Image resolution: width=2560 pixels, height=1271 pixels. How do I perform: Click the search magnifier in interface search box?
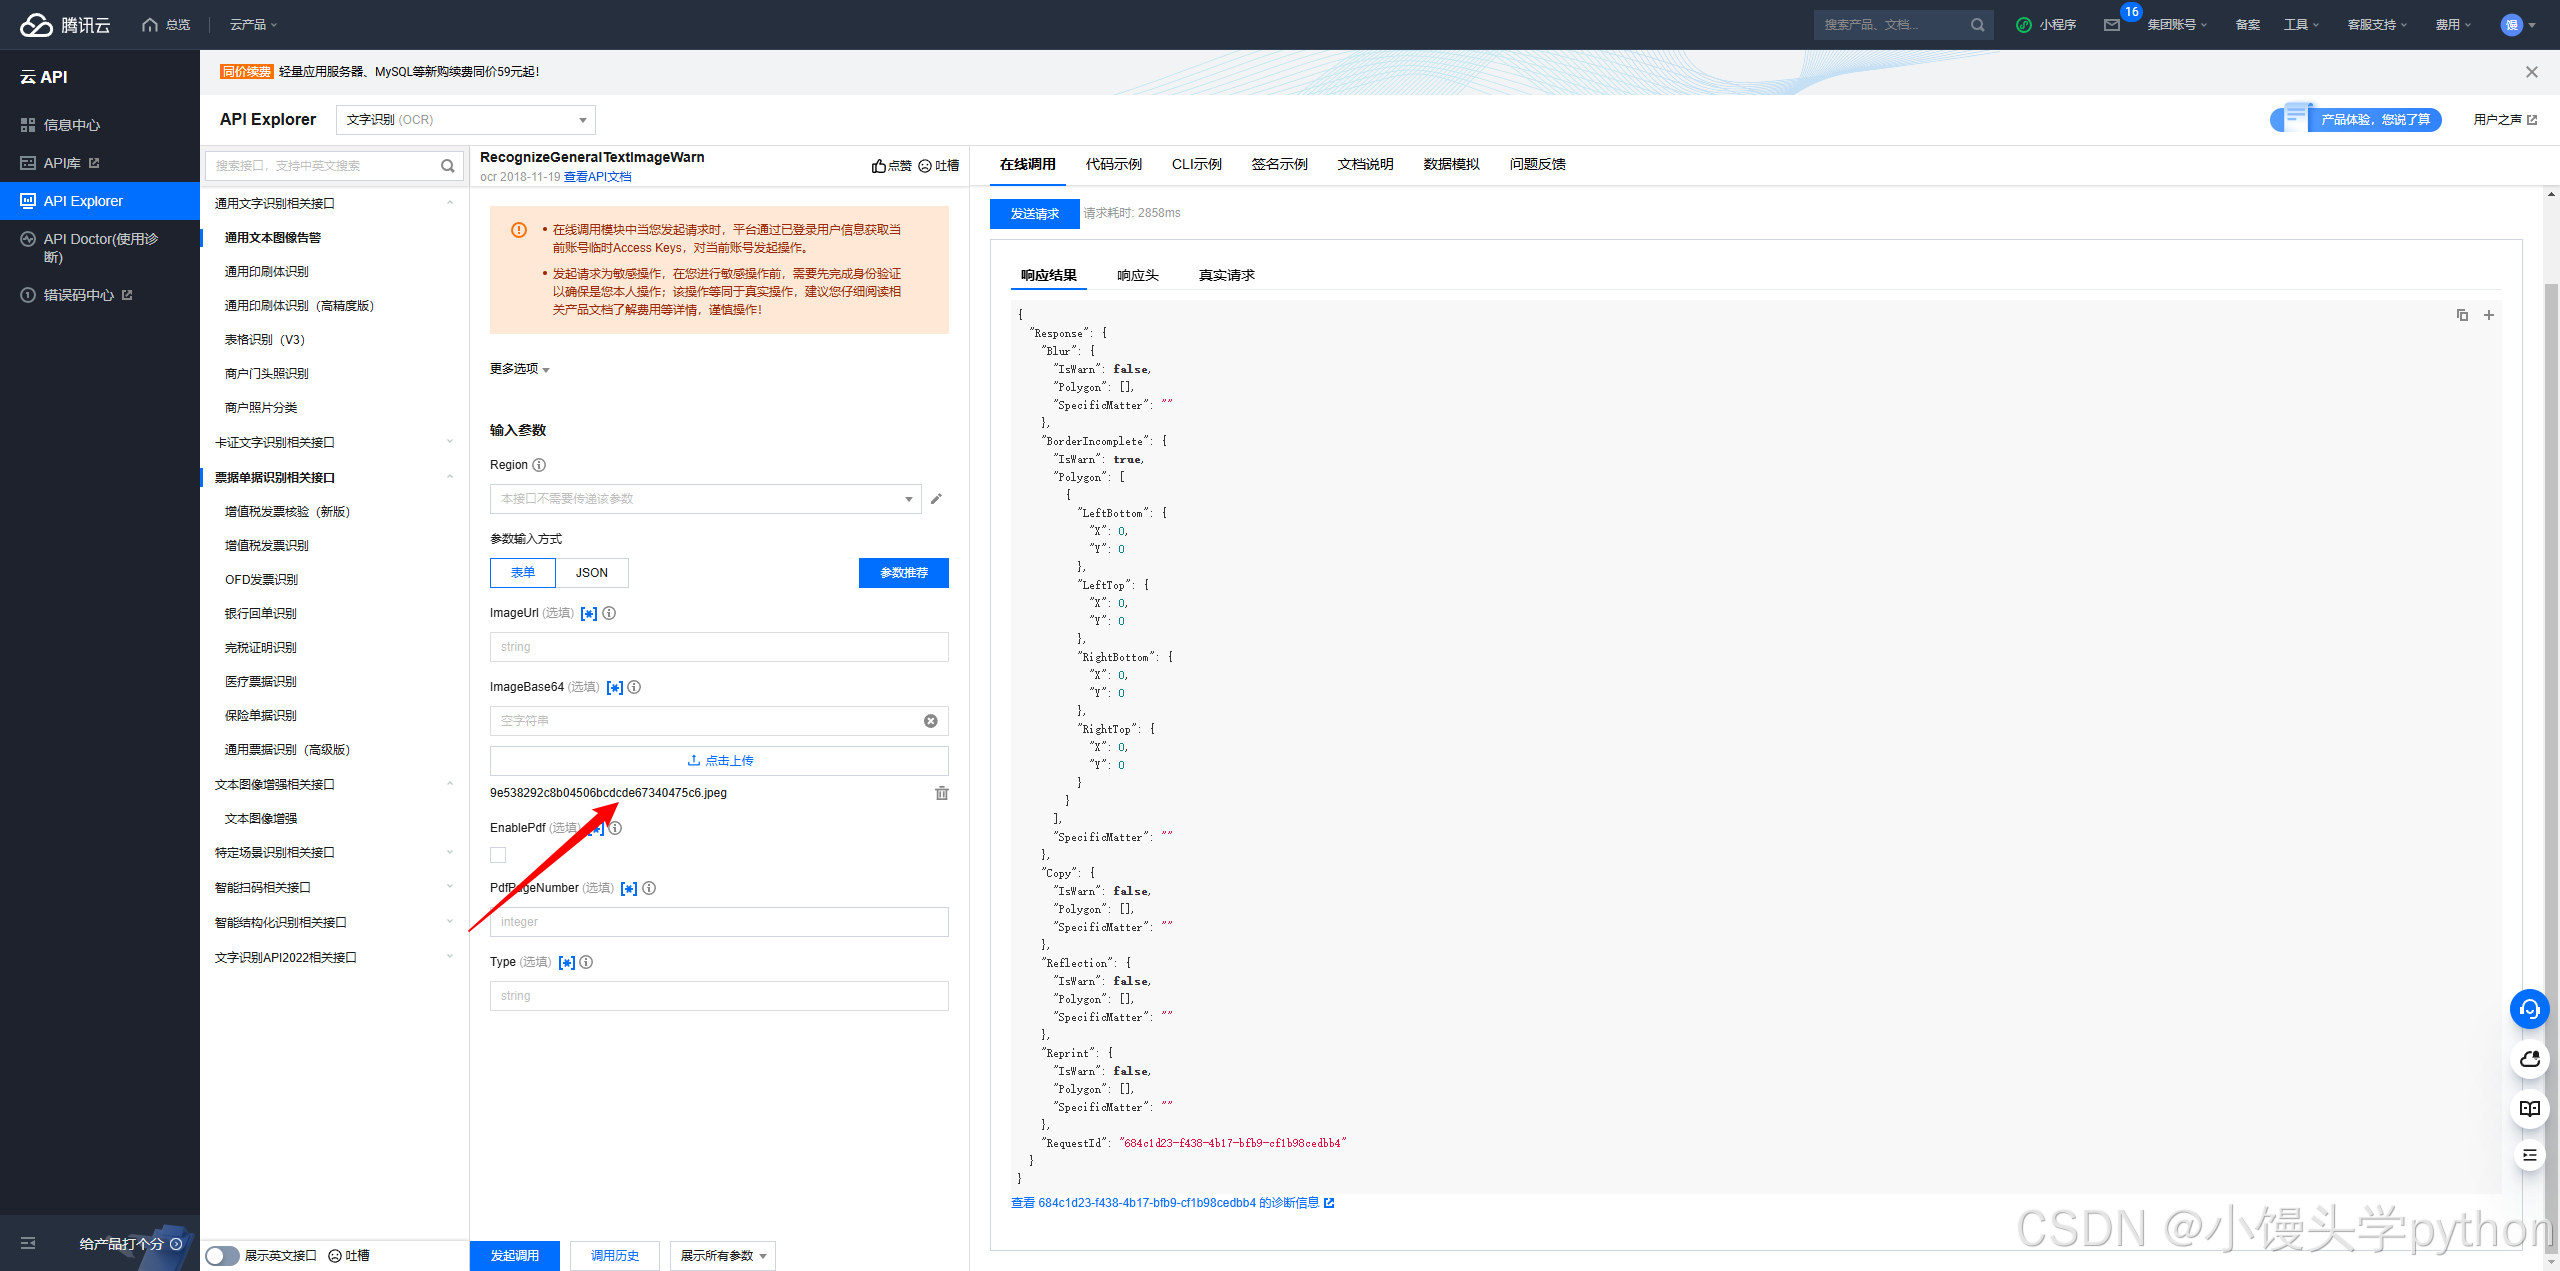(x=448, y=166)
